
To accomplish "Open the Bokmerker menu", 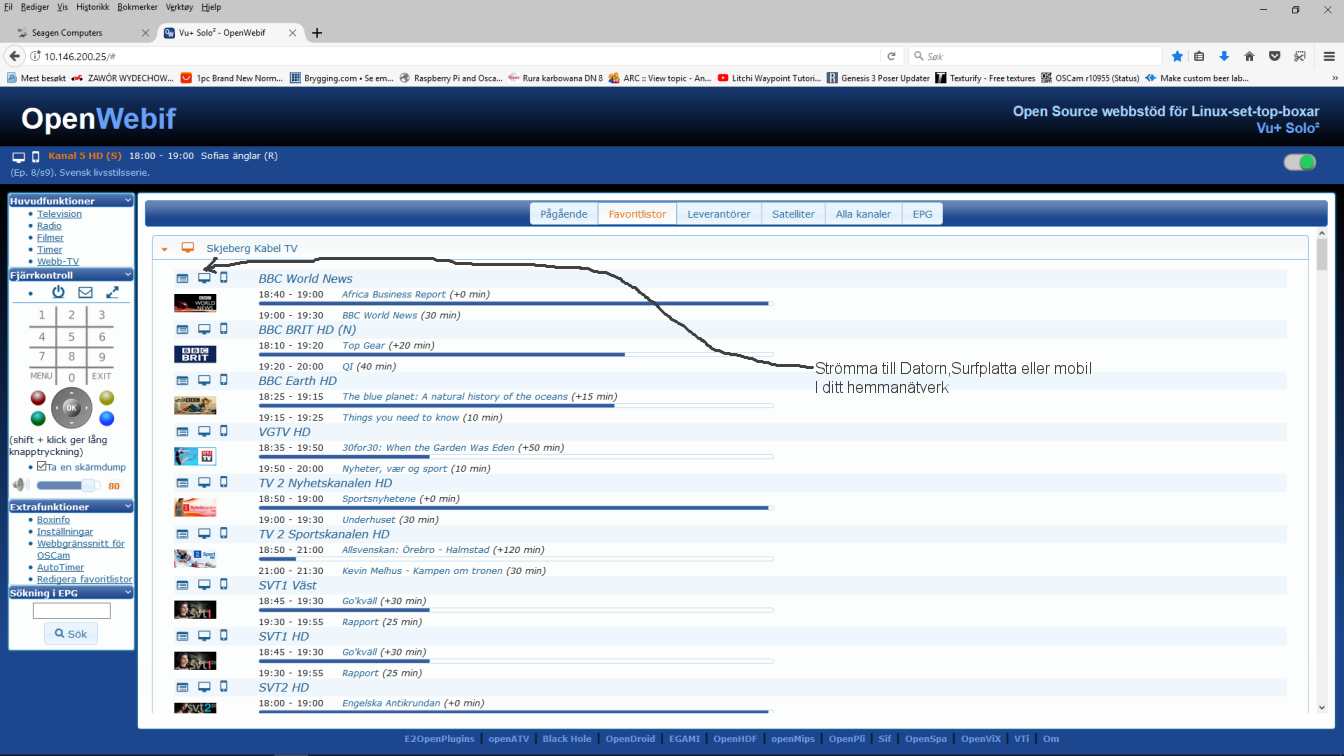I will (x=137, y=7).
